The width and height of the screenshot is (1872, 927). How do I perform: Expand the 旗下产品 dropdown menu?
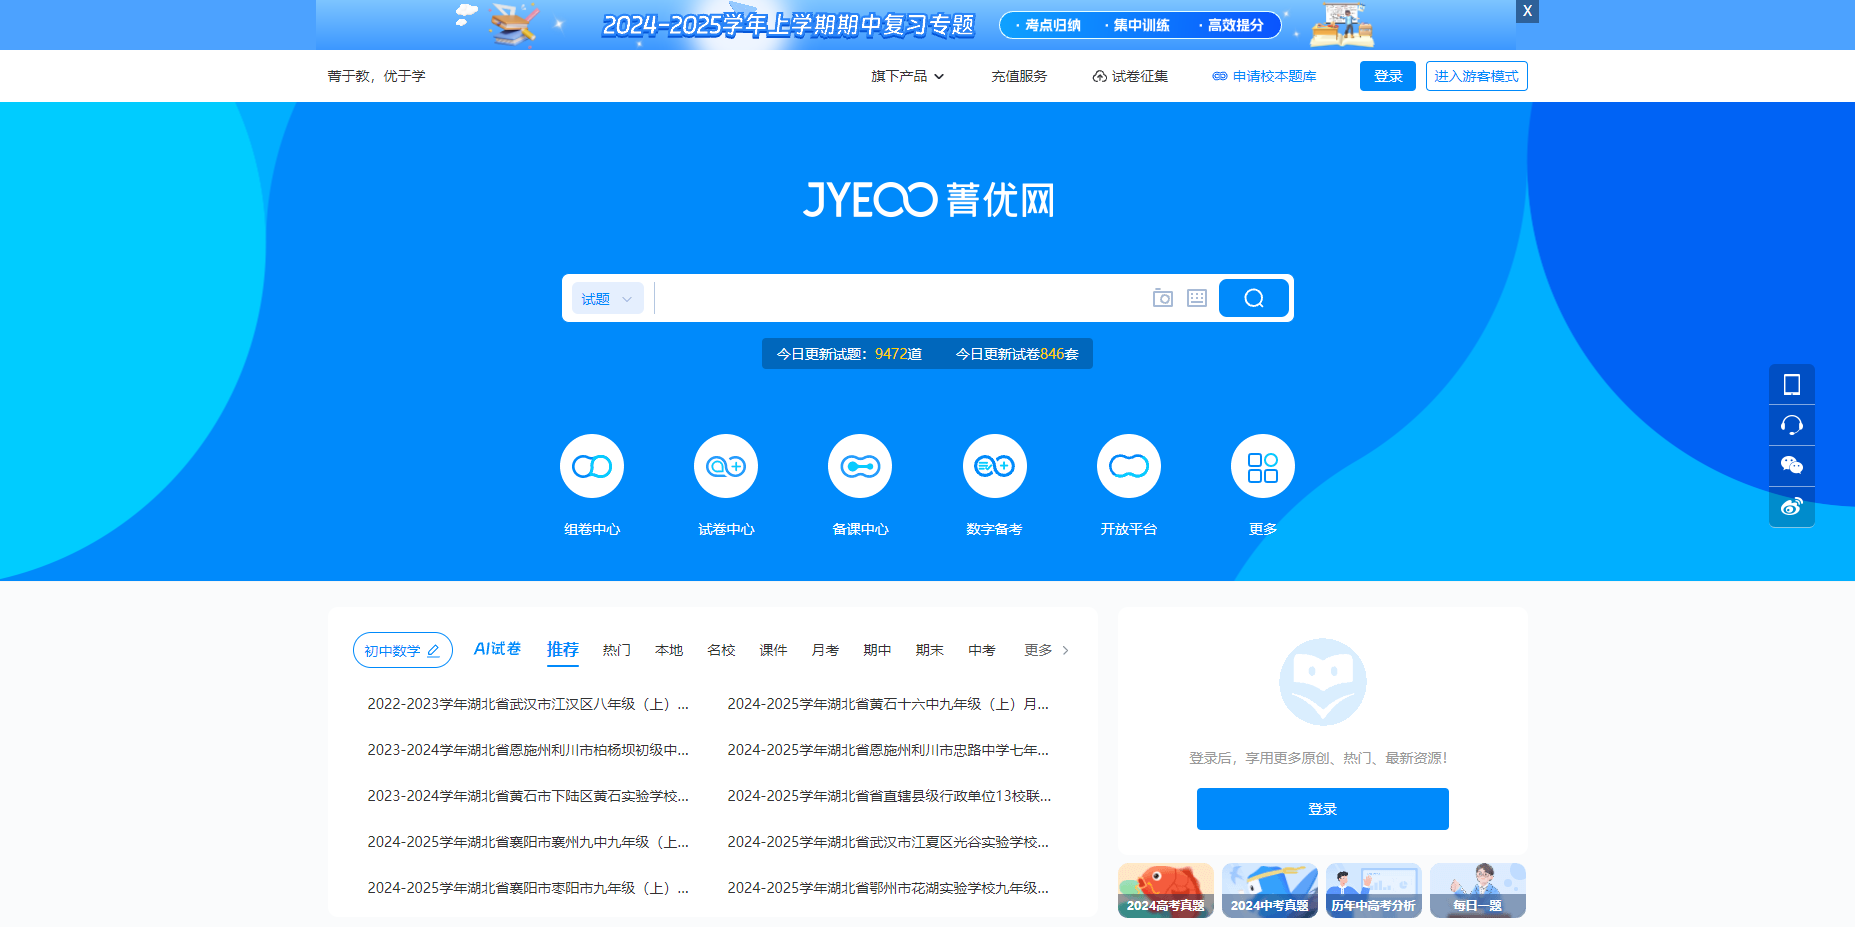907,76
